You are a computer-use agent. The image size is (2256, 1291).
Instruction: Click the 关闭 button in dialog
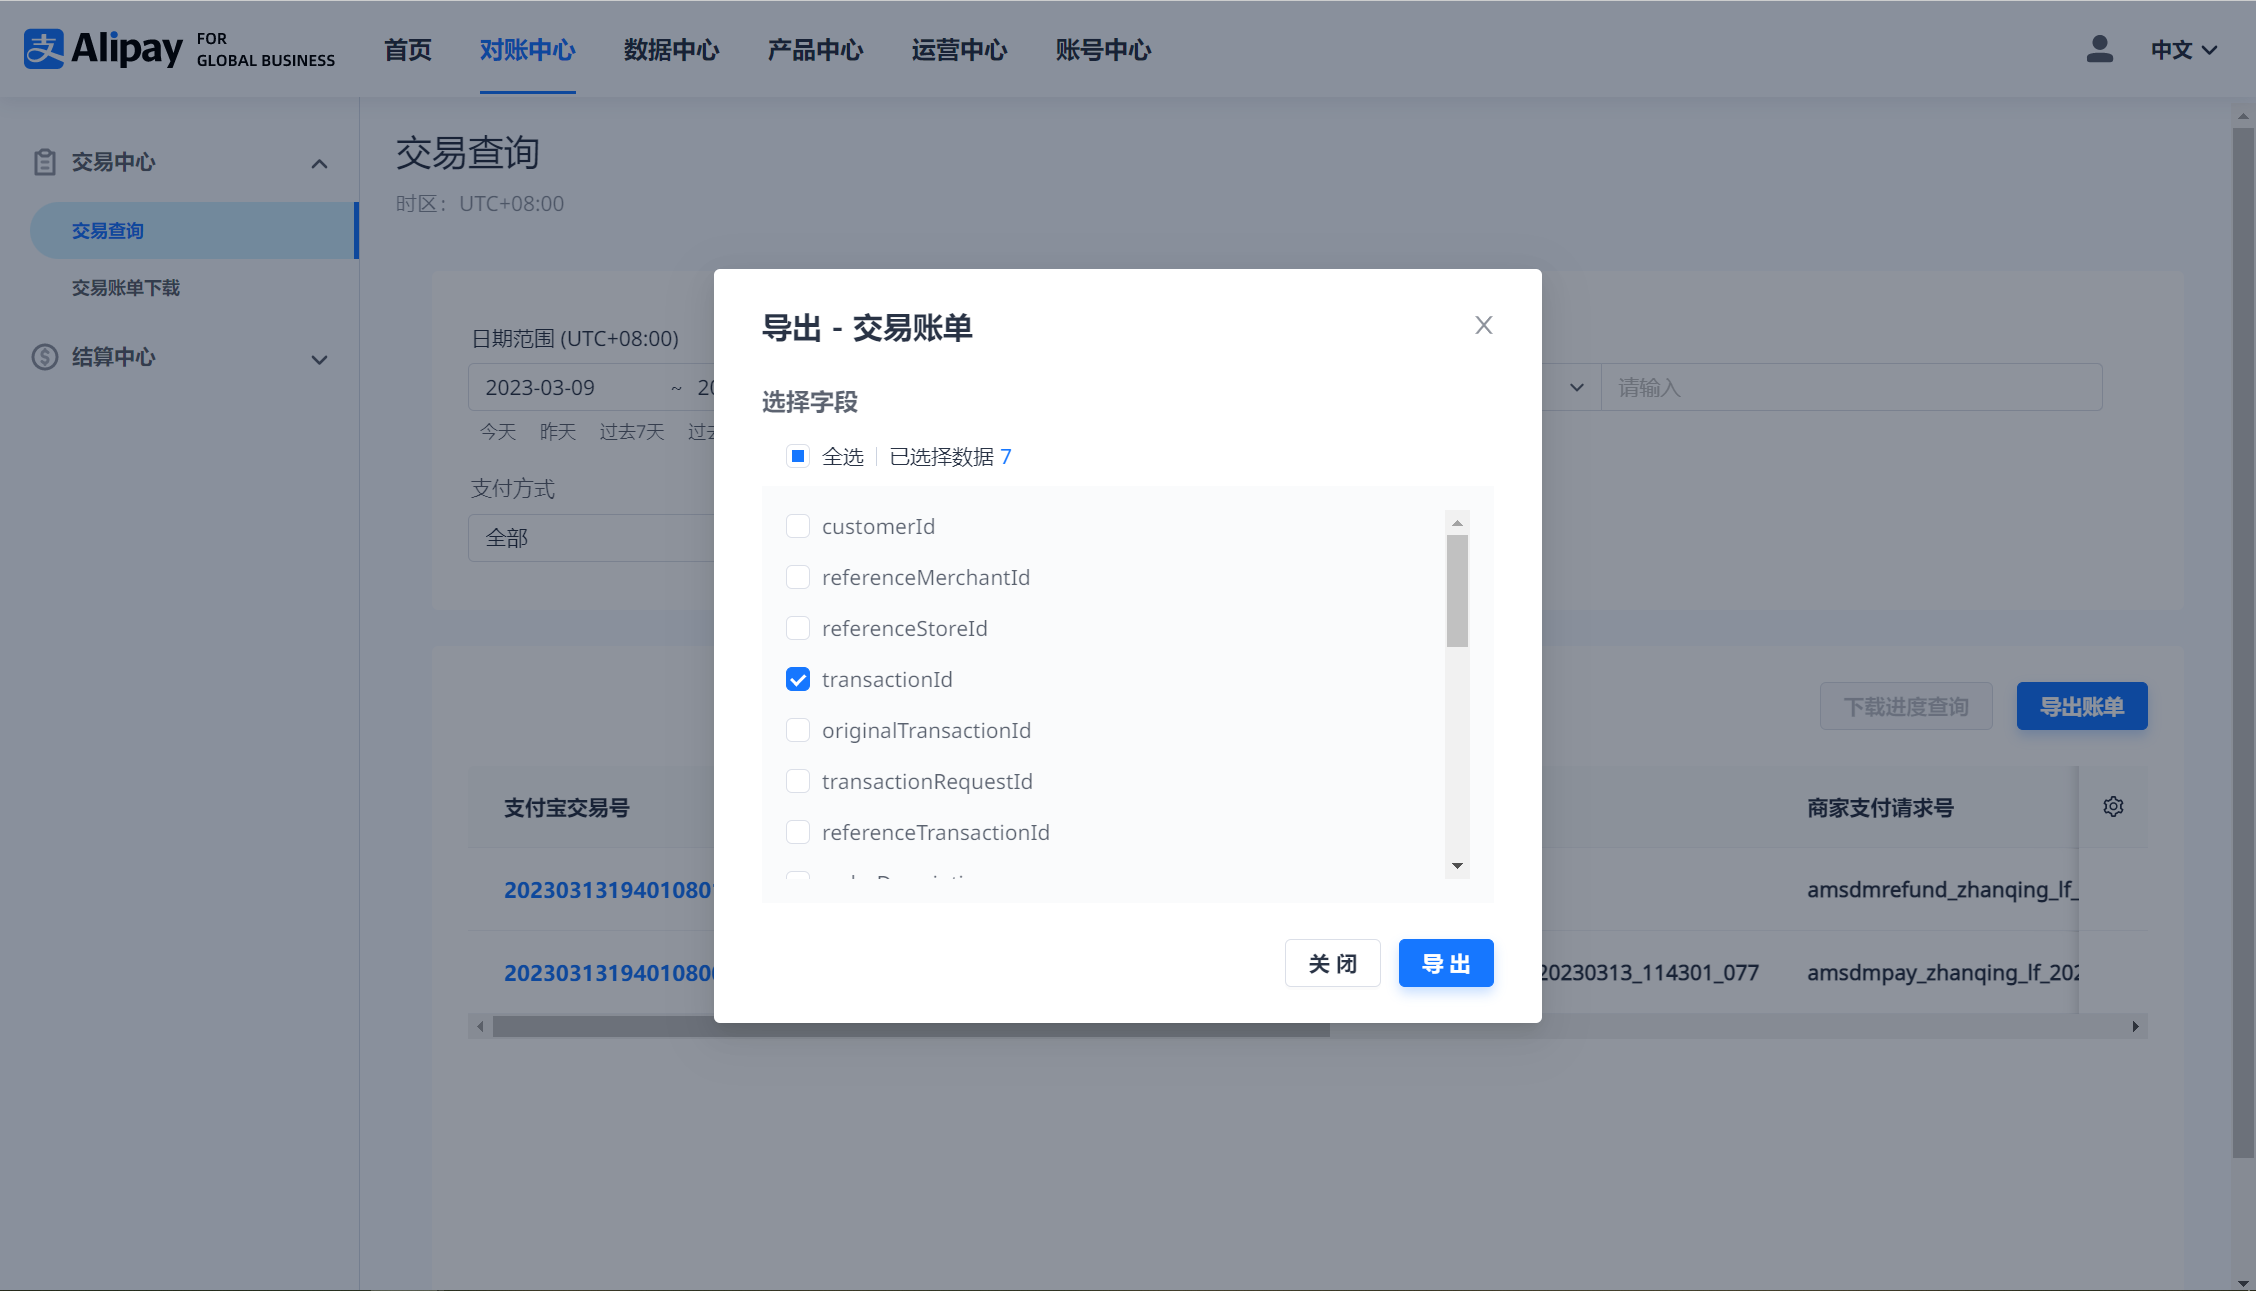(1332, 963)
